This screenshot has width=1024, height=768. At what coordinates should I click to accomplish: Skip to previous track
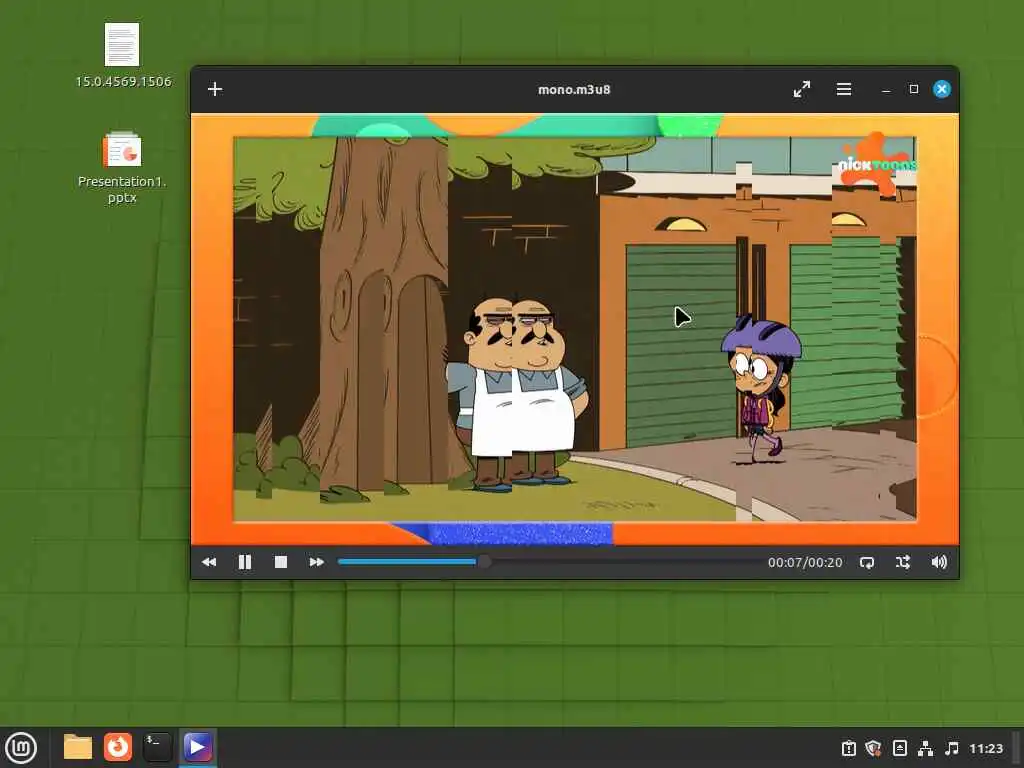click(x=209, y=562)
